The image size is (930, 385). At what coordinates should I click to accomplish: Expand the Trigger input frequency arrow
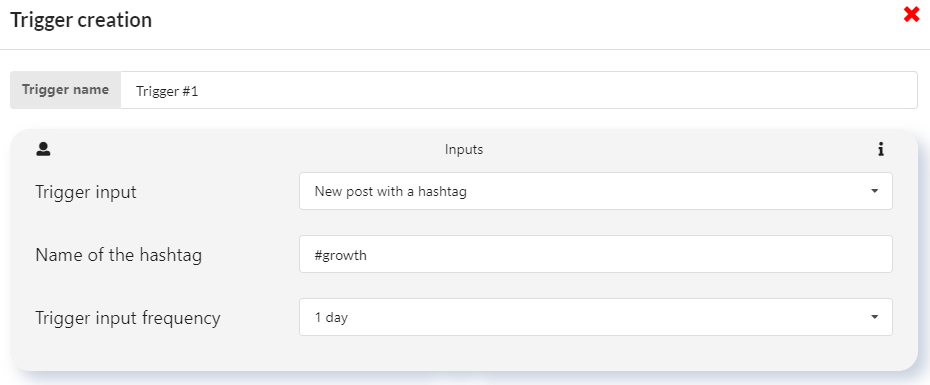point(874,317)
